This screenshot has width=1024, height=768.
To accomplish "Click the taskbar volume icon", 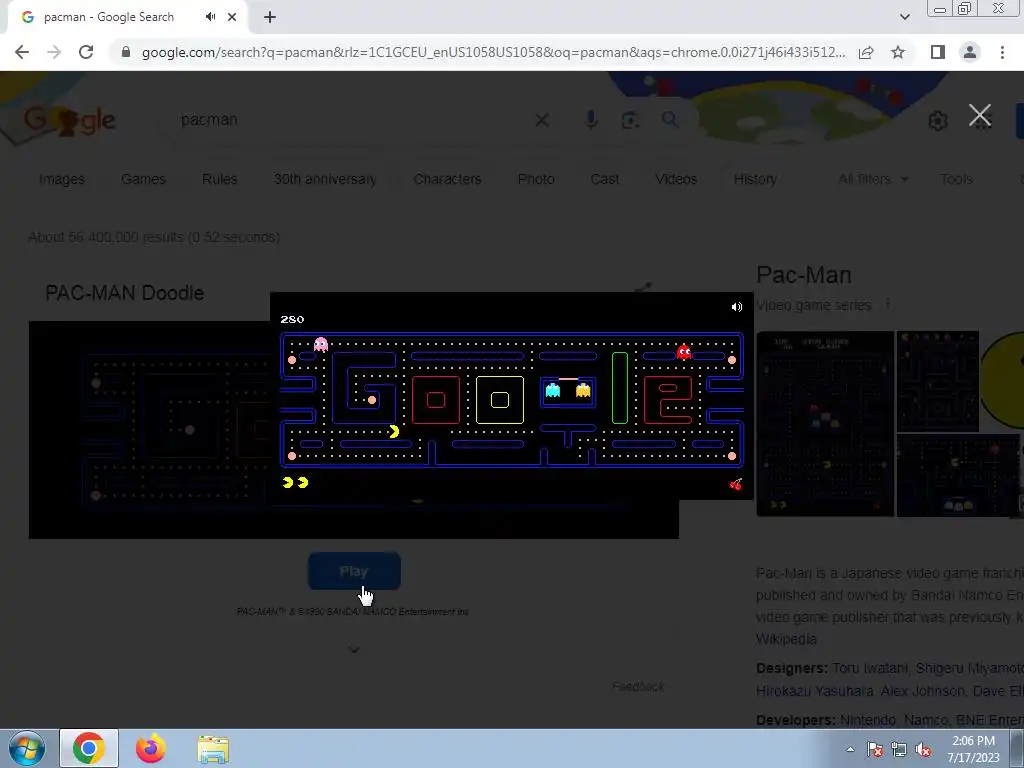I will tap(923, 750).
